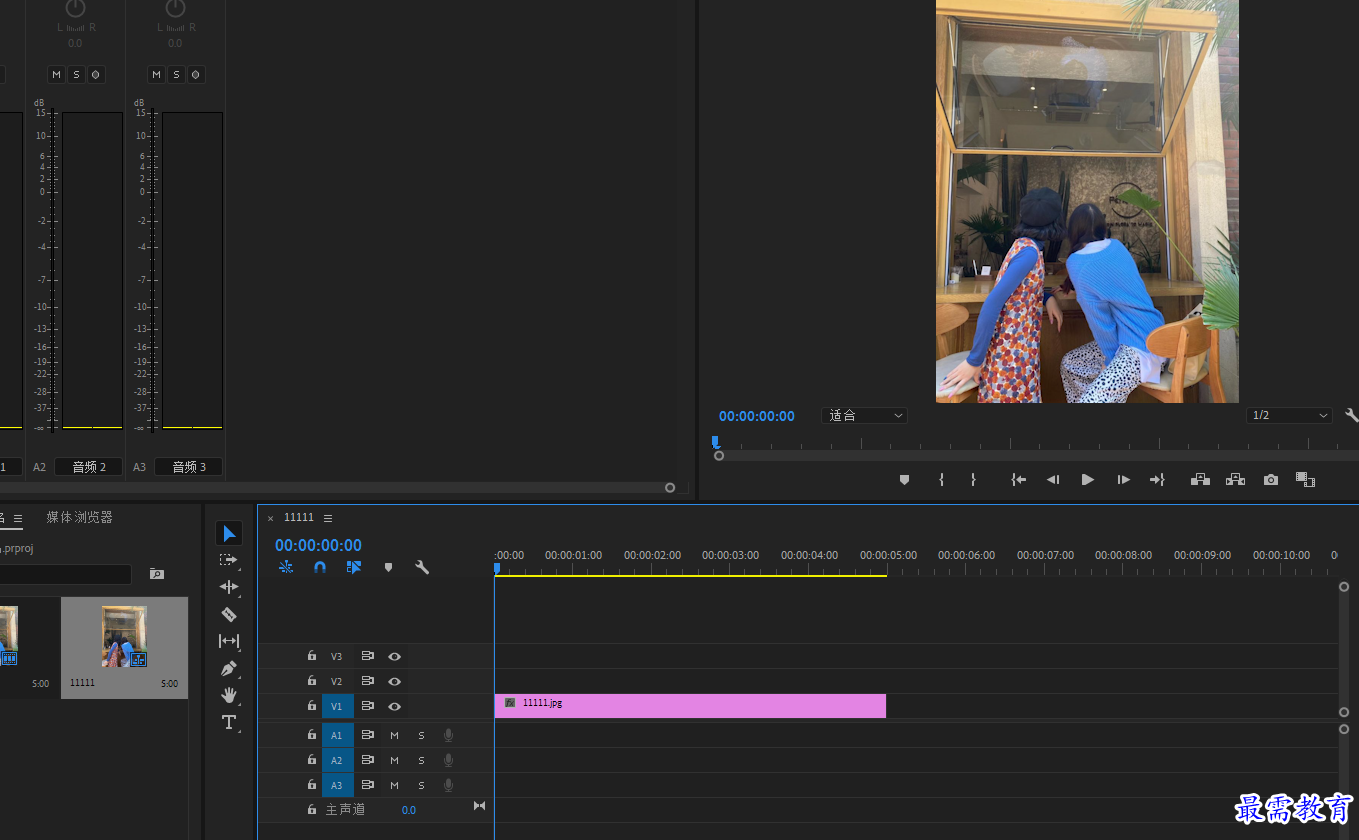Click the master track 0.0 level value
Screen dimensions: 1359x840
click(x=409, y=810)
